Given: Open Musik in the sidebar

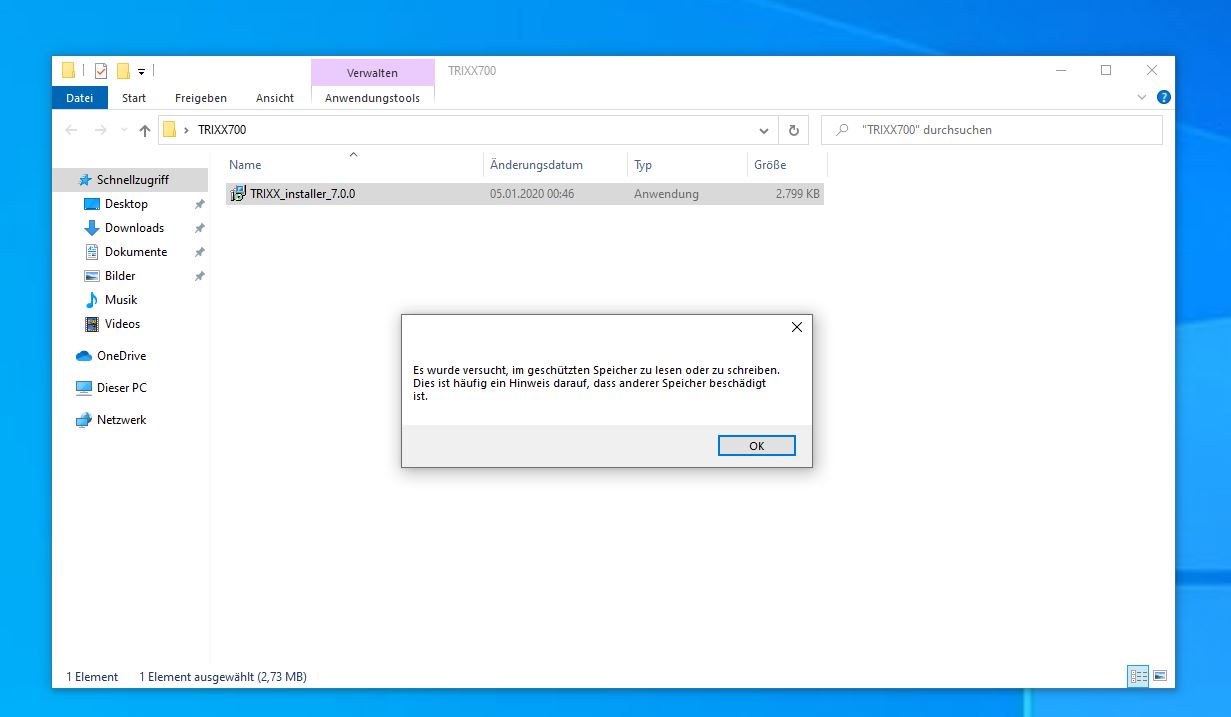Looking at the screenshot, I should point(120,300).
